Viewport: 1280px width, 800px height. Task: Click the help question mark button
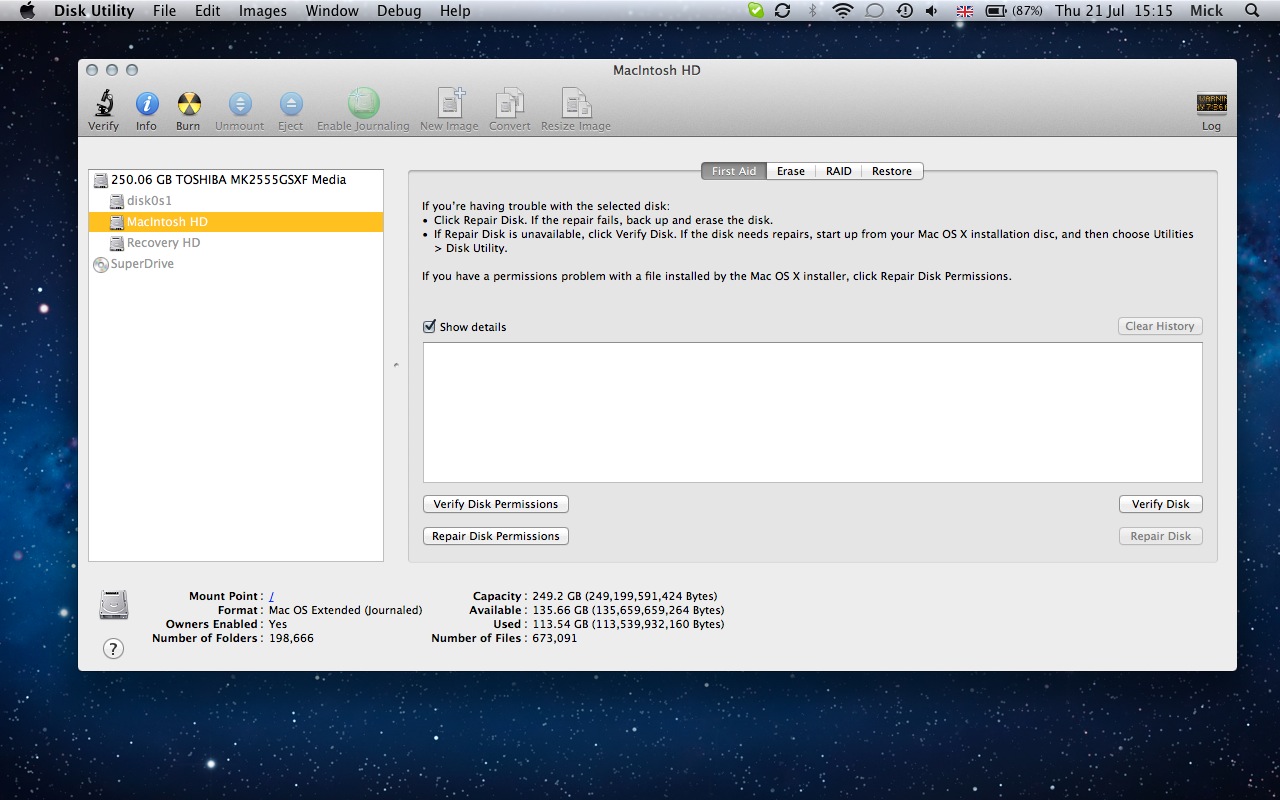tap(114, 649)
